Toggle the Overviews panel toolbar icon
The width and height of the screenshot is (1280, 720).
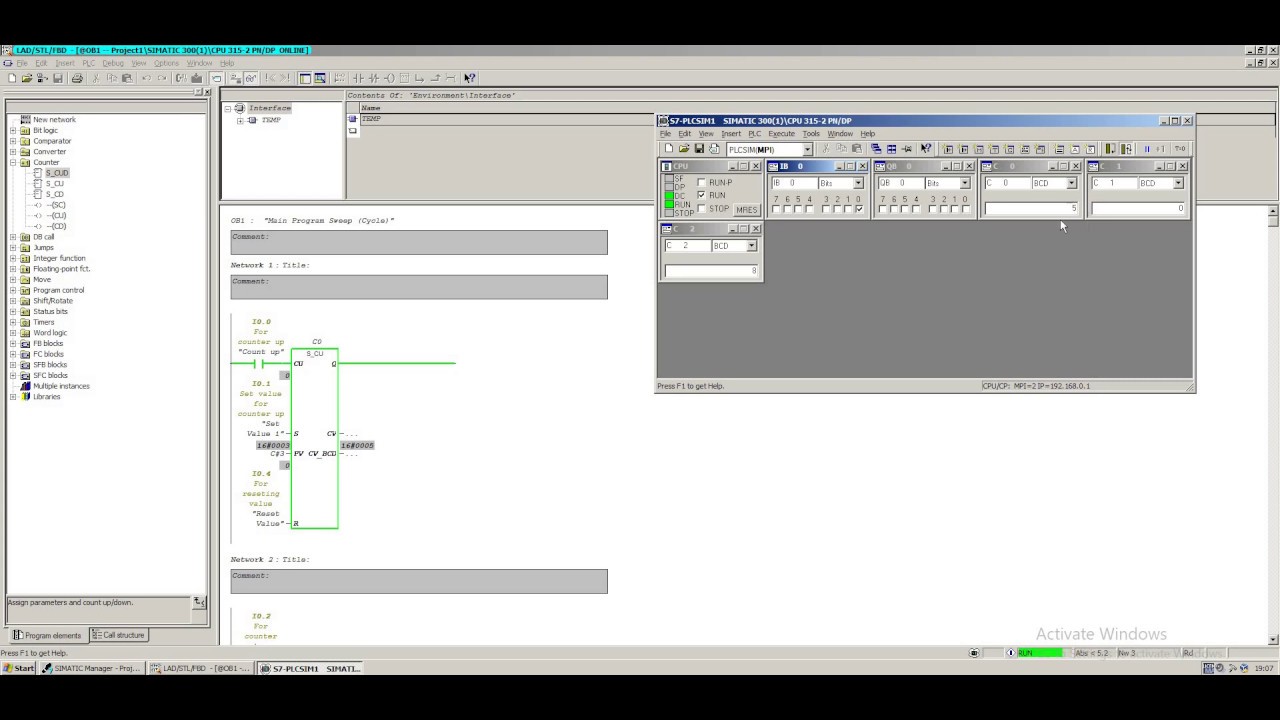305,78
